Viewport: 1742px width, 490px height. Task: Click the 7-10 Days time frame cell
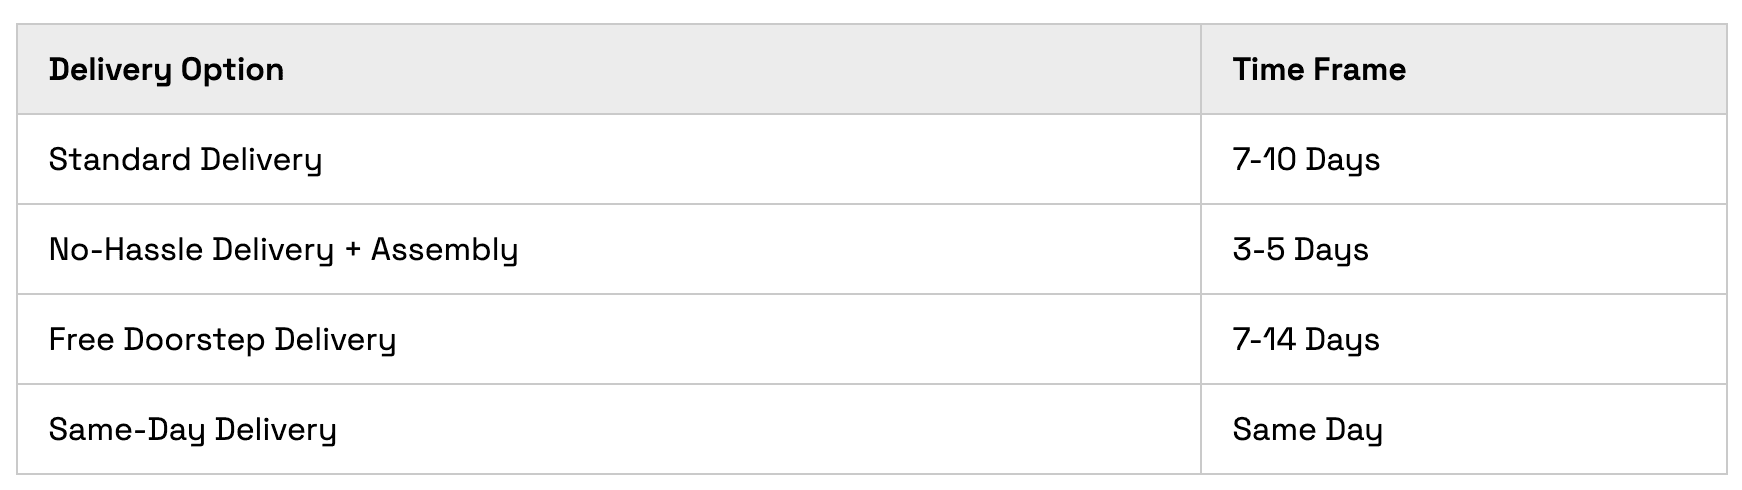click(1306, 160)
